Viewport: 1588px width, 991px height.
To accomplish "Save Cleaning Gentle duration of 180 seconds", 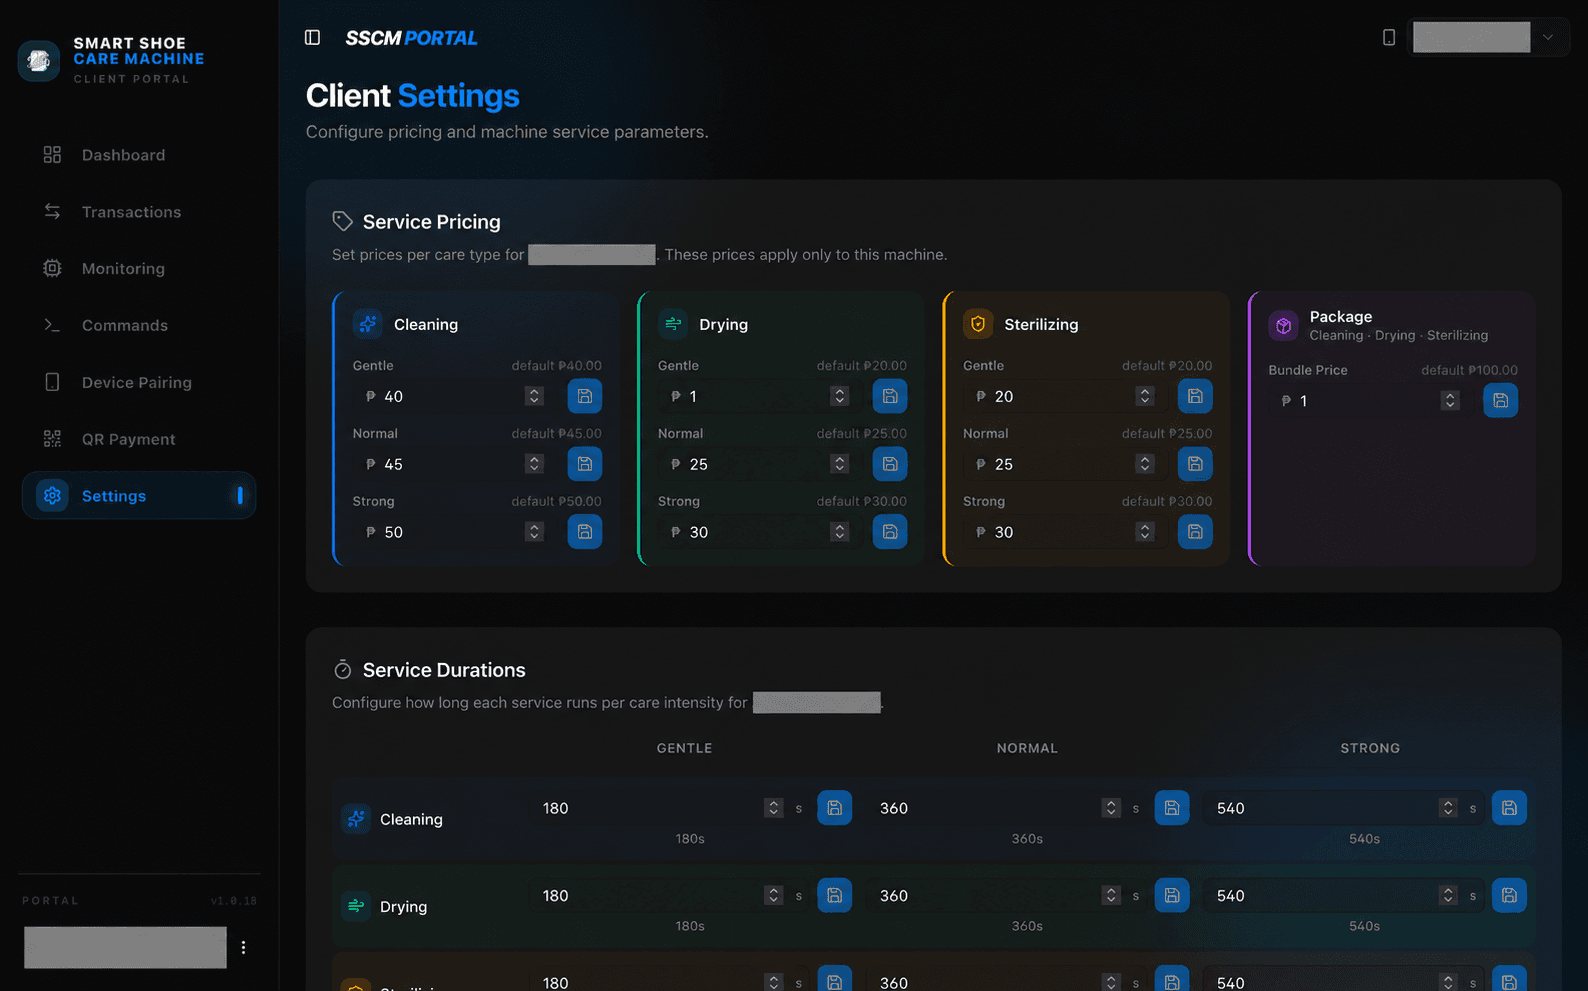I will (835, 808).
